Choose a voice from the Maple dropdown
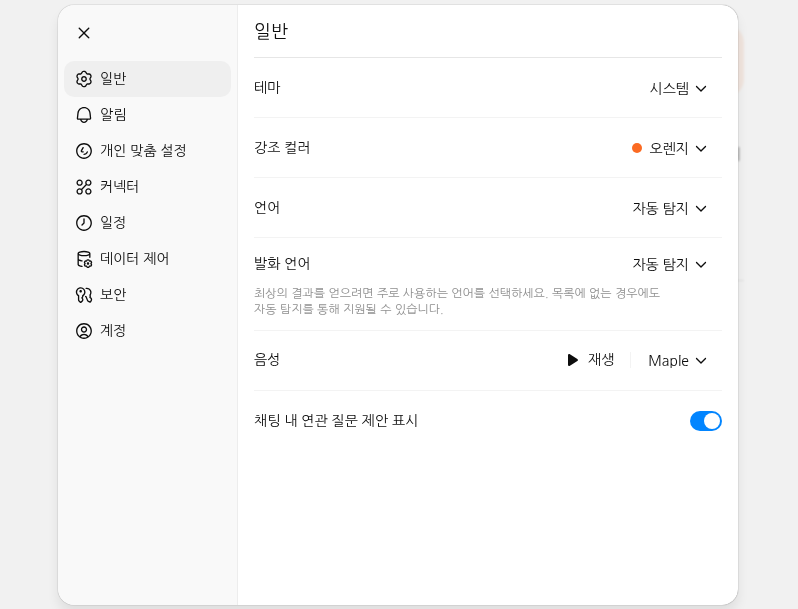The height and width of the screenshot is (609, 798). click(x=677, y=361)
